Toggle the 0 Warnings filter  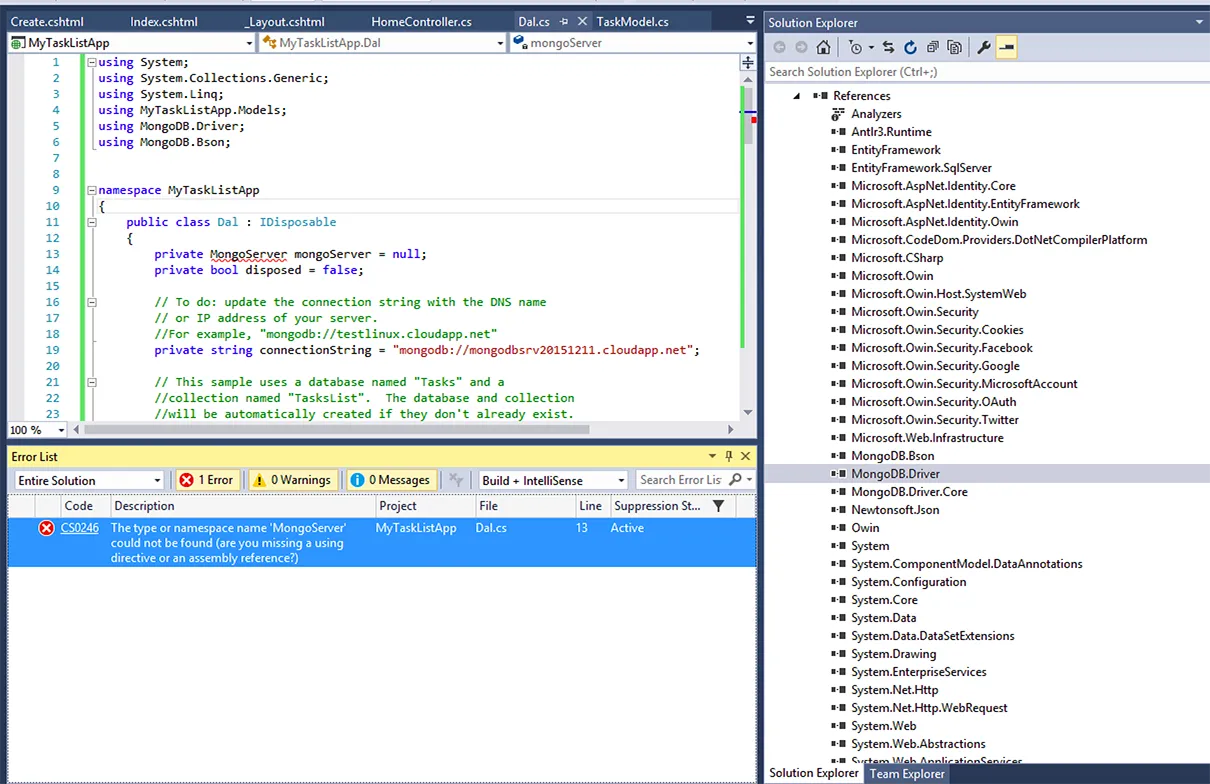(291, 480)
